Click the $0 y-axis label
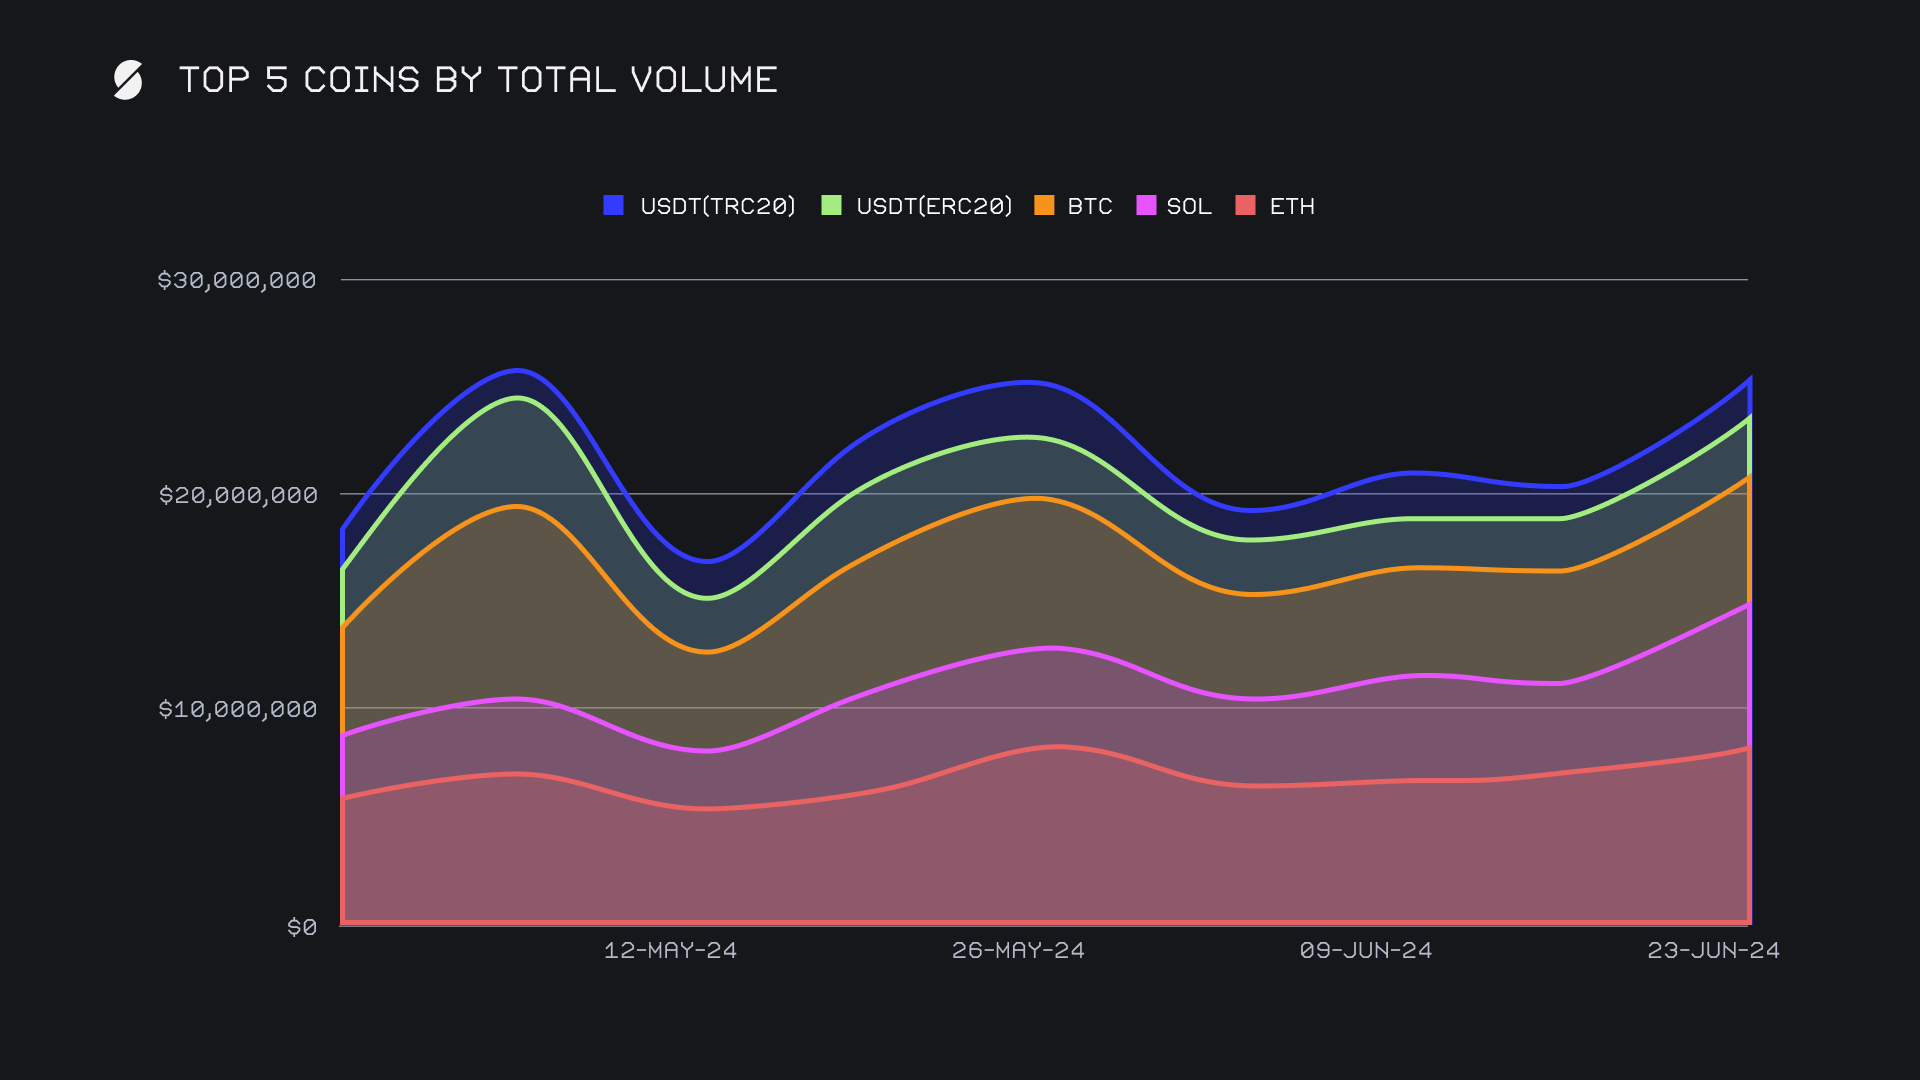The height and width of the screenshot is (1080, 1920). coord(302,927)
